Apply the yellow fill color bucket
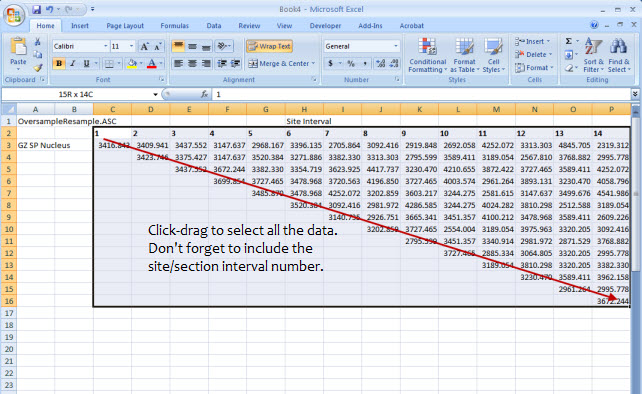Image resolution: width=642 pixels, height=394 pixels. pos(132,63)
